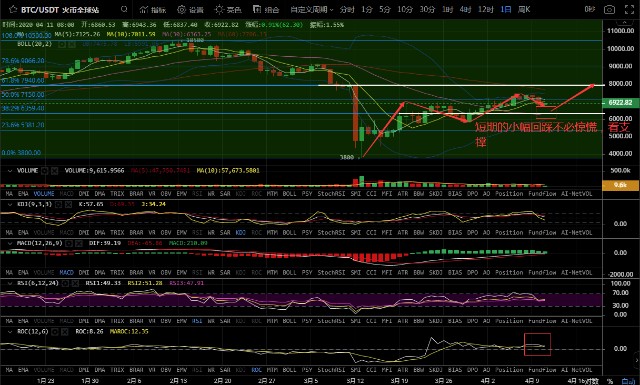The width and height of the screenshot is (640, 385).
Task: Select TRIX in the VOLUME pane selector
Action: coord(117,194)
